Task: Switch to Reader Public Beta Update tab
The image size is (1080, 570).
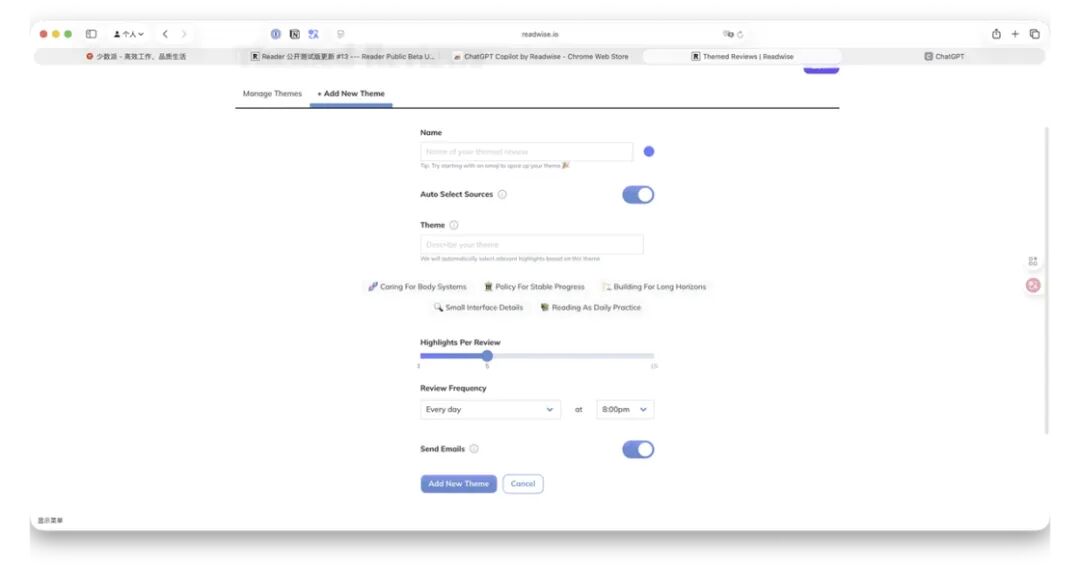Action: pos(342,56)
